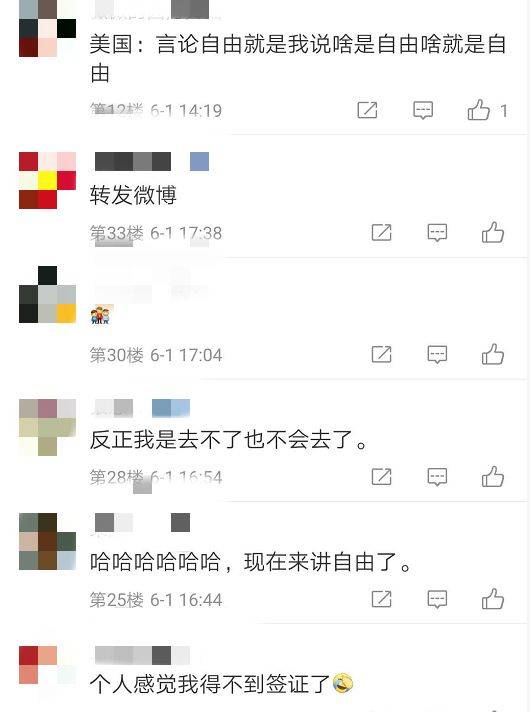Open avatar of the 转发微博 commenter
Screen dimensions: 530x712
pyautogui.click(x=47, y=180)
